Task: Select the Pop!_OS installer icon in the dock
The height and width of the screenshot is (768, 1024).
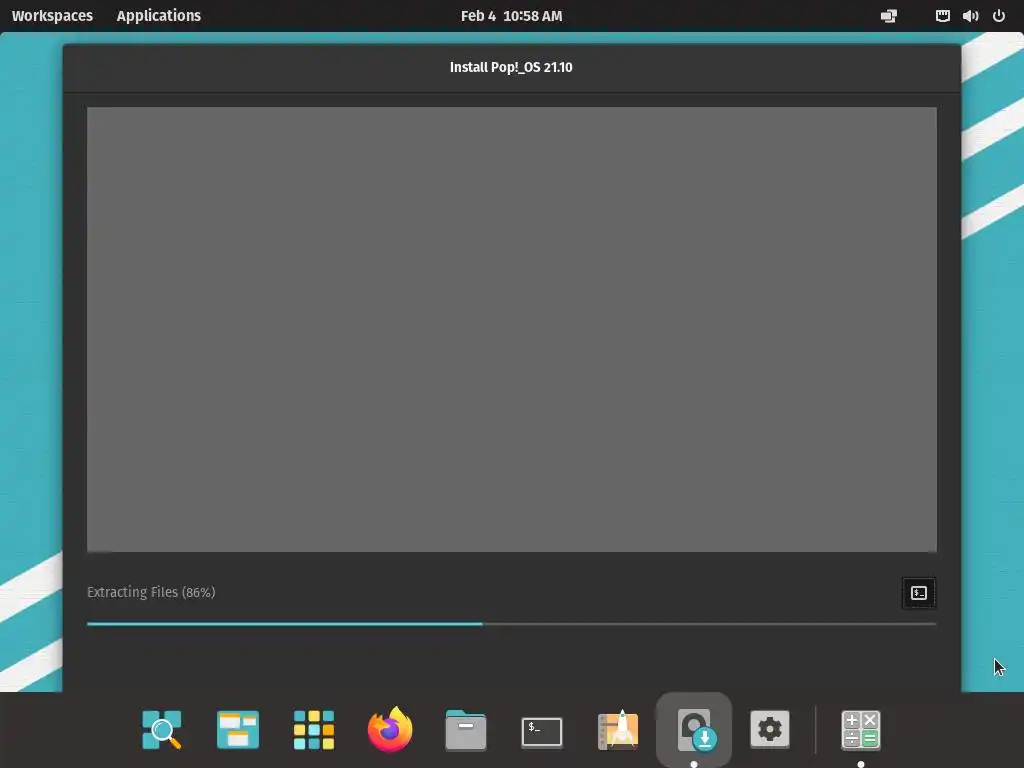Action: coord(694,729)
